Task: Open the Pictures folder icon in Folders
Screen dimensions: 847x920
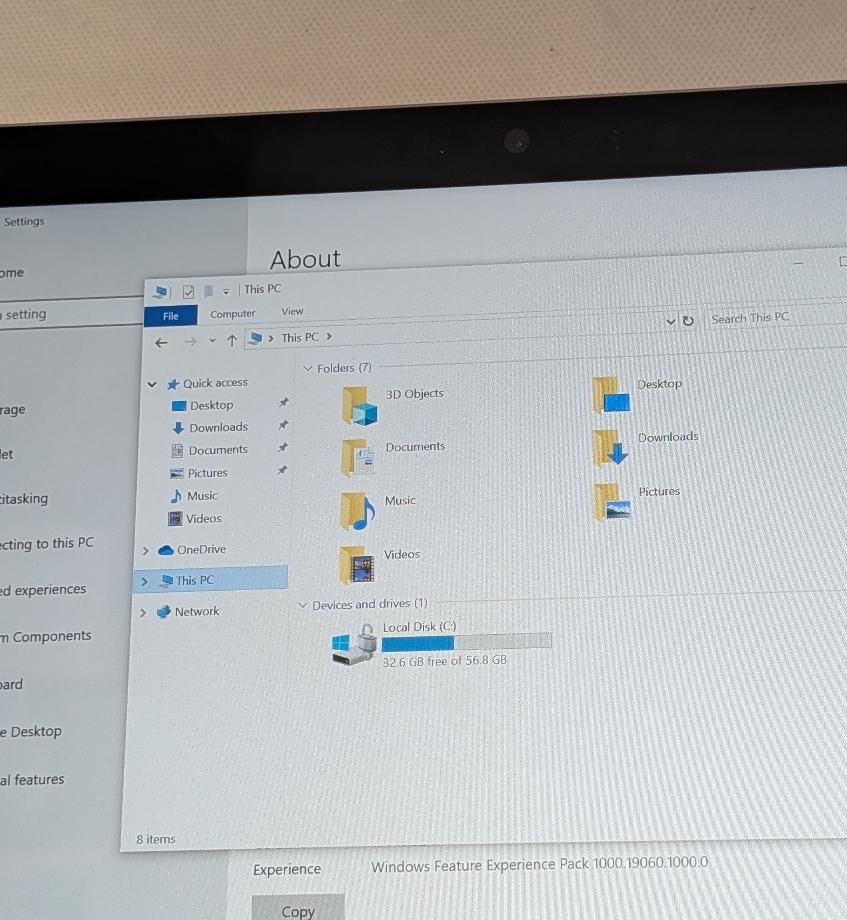Action: coord(612,502)
